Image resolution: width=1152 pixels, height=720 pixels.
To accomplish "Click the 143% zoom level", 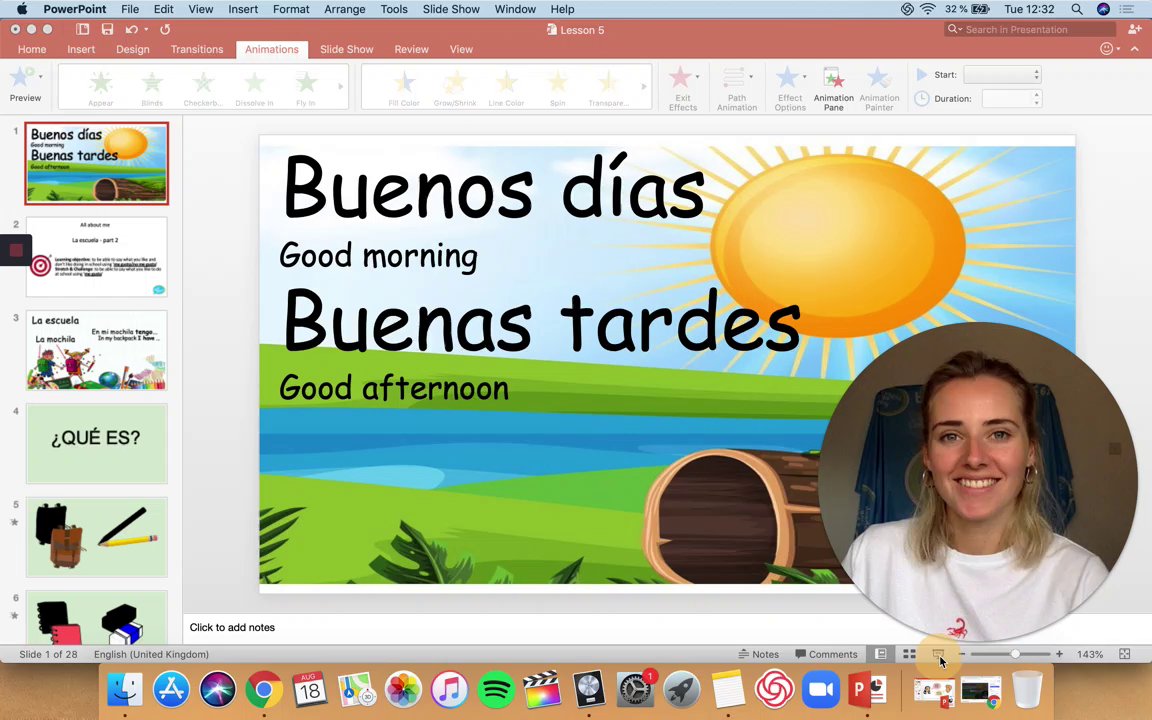I will (1090, 654).
